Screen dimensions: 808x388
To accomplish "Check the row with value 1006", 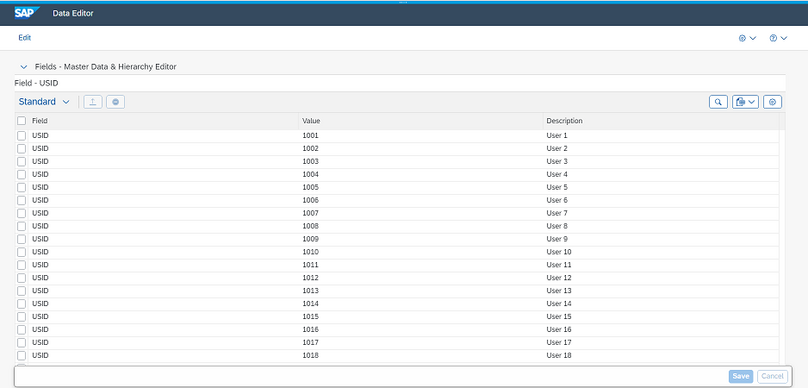I will [x=22, y=200].
